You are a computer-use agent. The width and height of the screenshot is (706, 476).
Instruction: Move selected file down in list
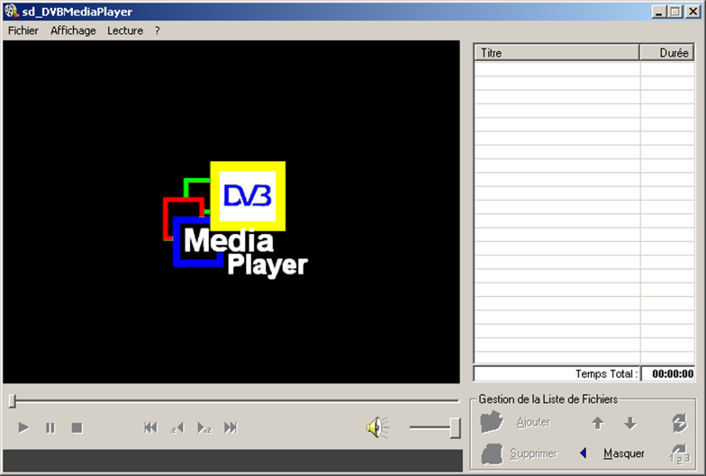point(630,423)
